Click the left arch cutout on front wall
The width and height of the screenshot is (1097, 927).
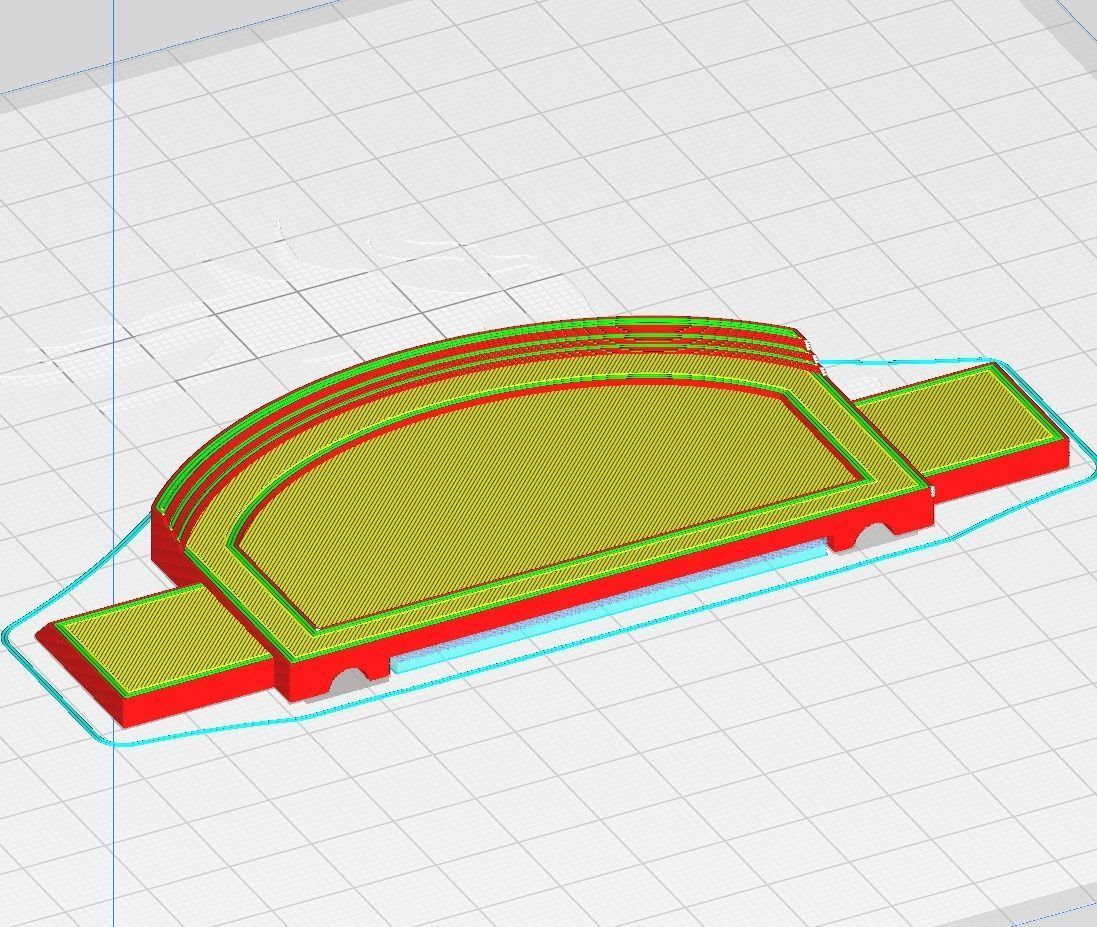350,680
